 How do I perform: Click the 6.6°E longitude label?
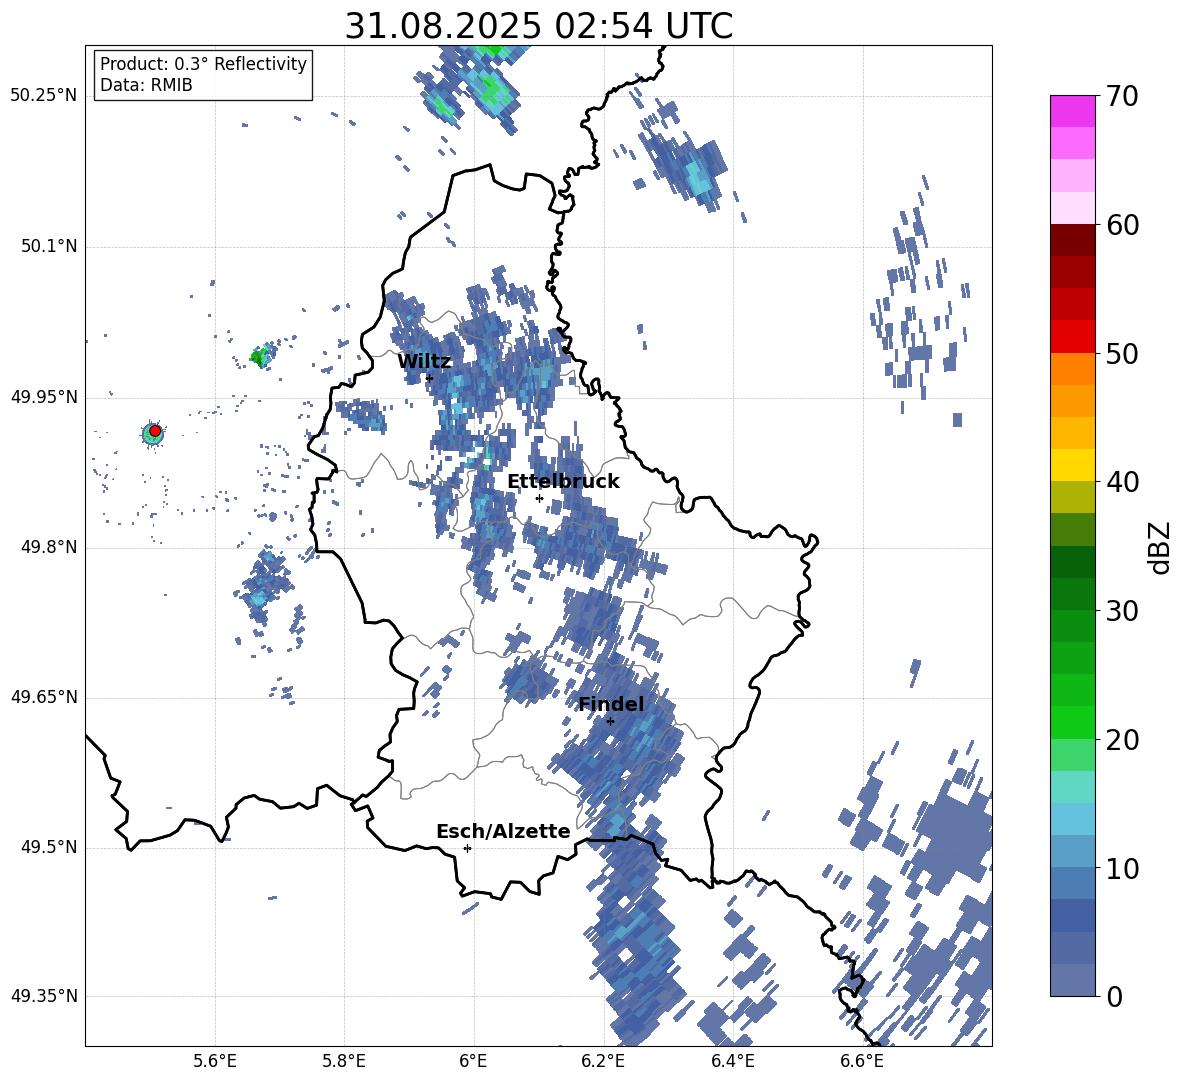point(862,1061)
